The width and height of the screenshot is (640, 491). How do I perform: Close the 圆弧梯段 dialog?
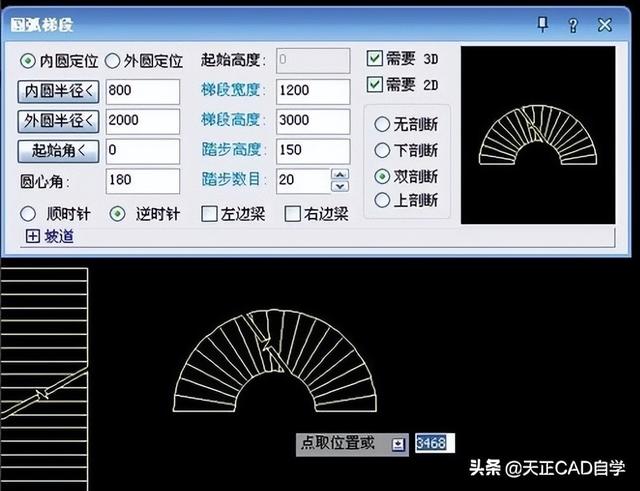[604, 25]
